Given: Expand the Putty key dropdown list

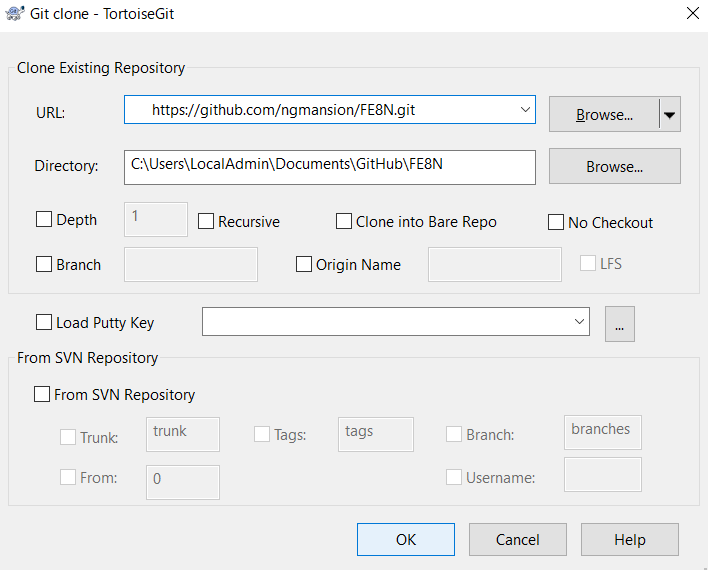Looking at the screenshot, I should [x=579, y=322].
